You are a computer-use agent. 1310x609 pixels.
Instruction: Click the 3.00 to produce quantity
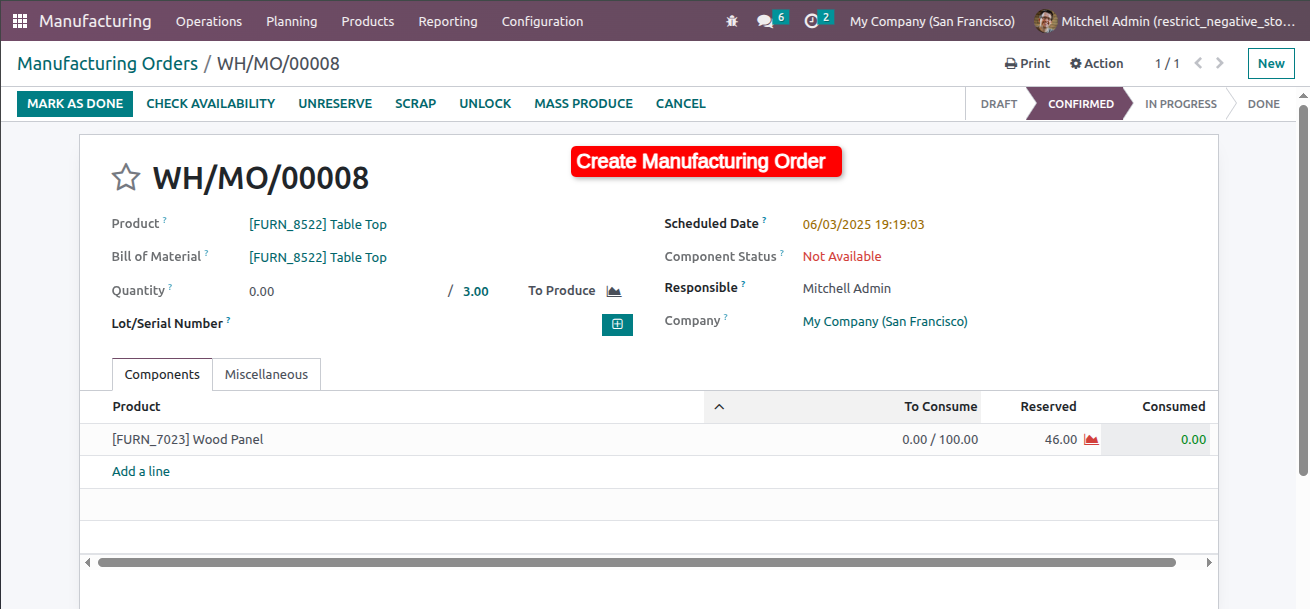coord(476,291)
